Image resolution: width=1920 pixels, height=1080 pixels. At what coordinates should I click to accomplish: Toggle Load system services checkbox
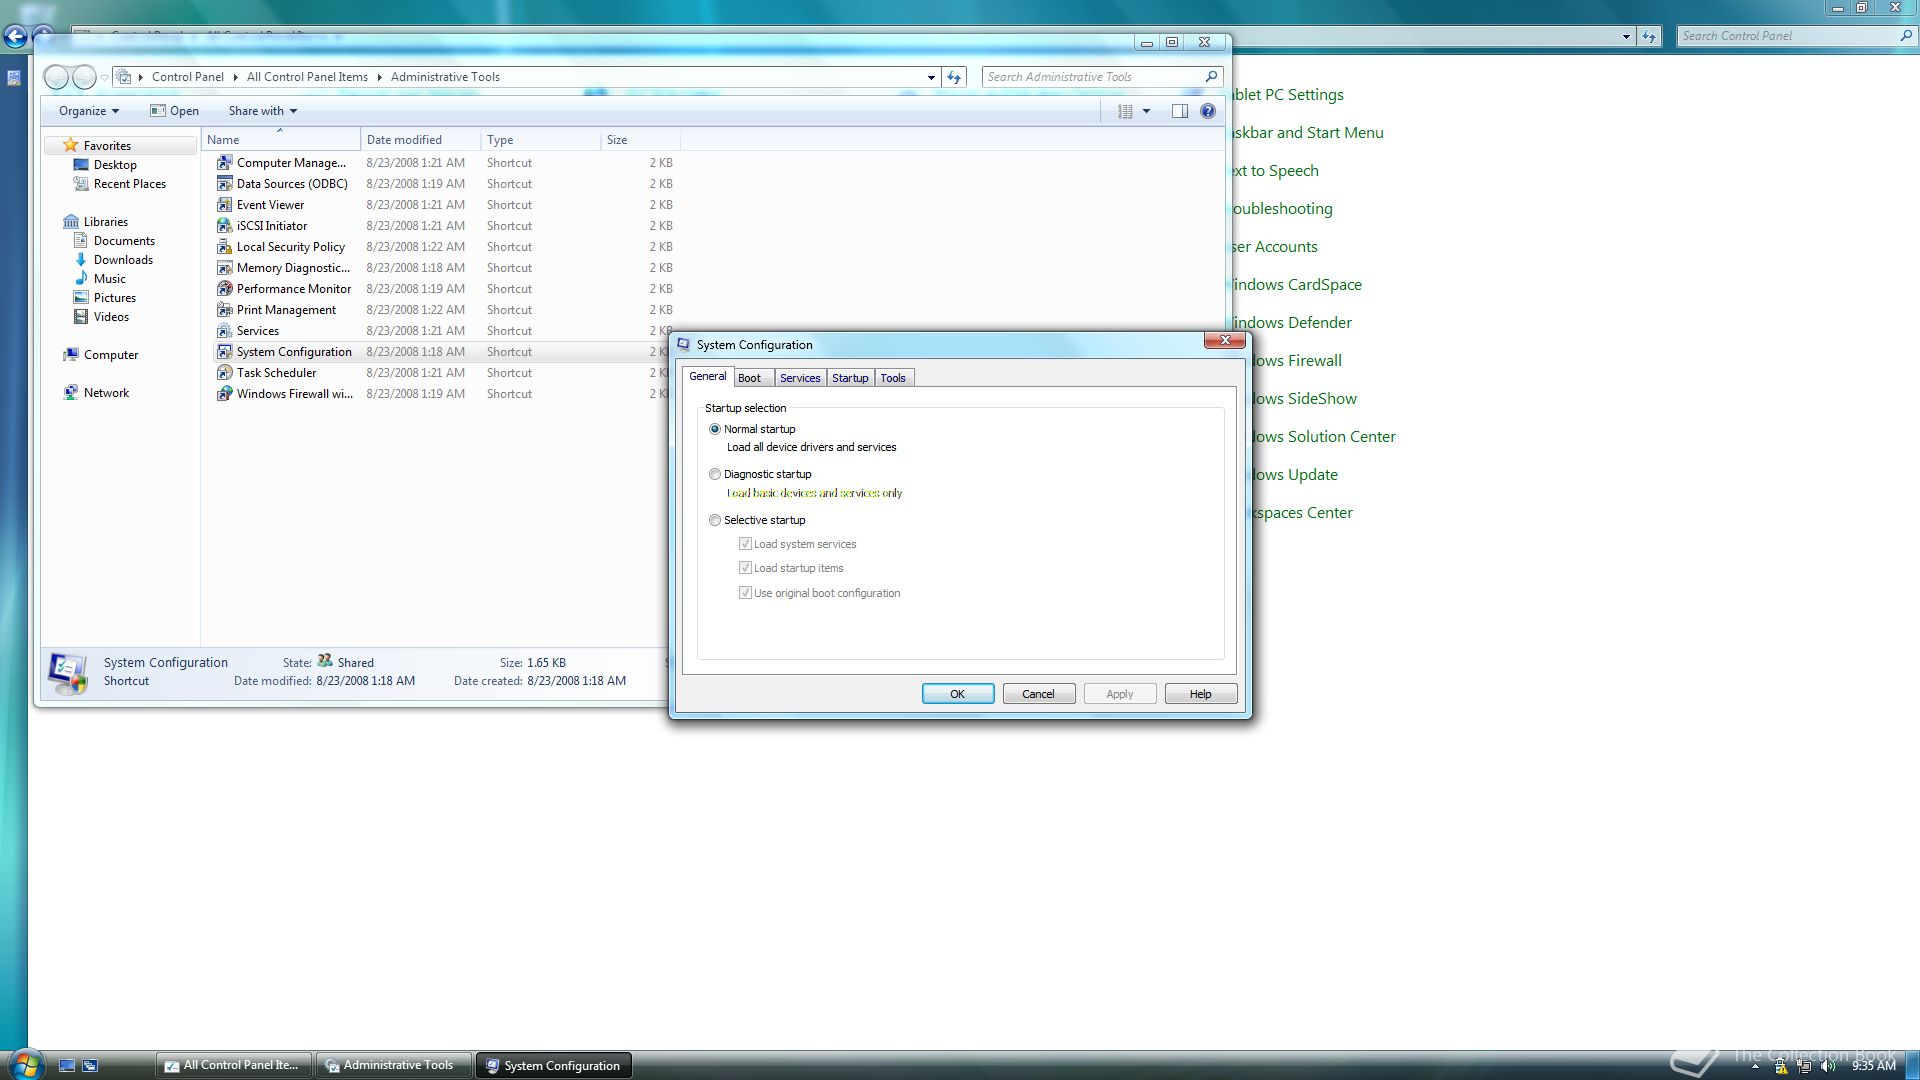[745, 544]
